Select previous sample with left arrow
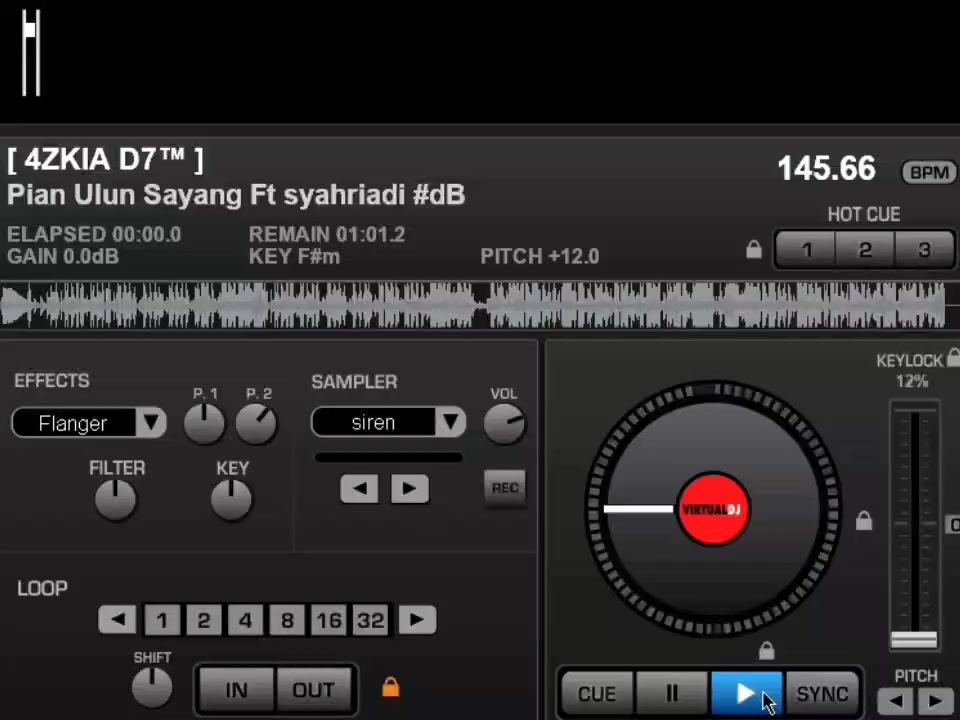Screen dimensions: 960x720 coord(359,489)
